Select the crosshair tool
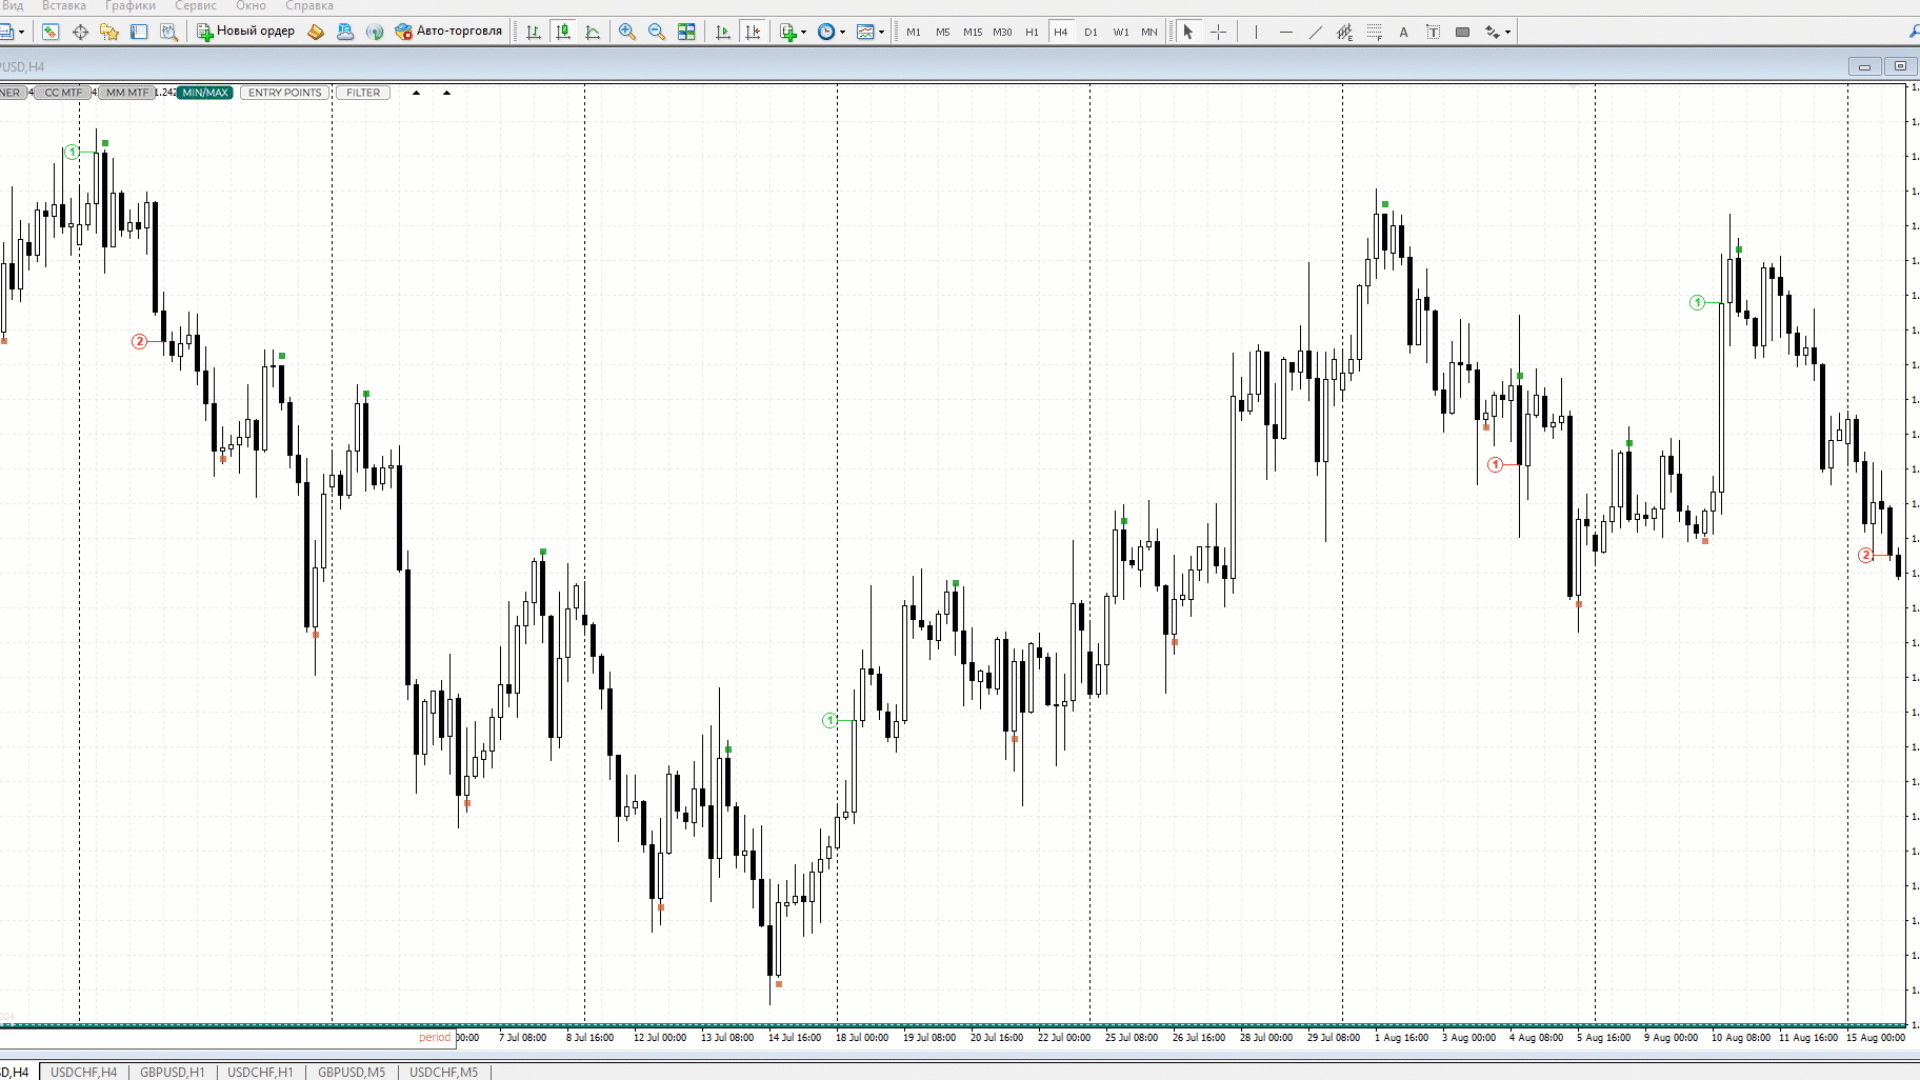The image size is (1920, 1080). pos(1218,32)
